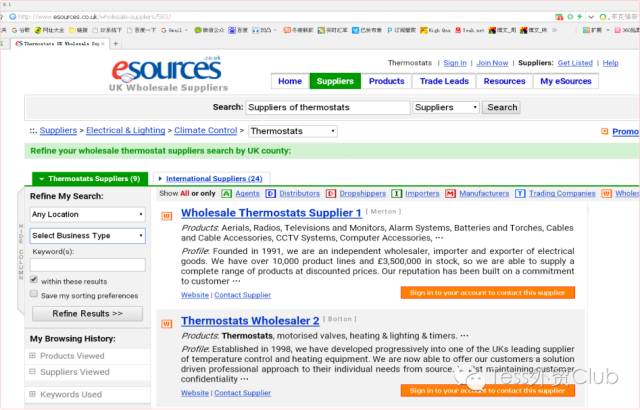Click the Join Now link
Screen dimensions: 640x410
[492, 63]
